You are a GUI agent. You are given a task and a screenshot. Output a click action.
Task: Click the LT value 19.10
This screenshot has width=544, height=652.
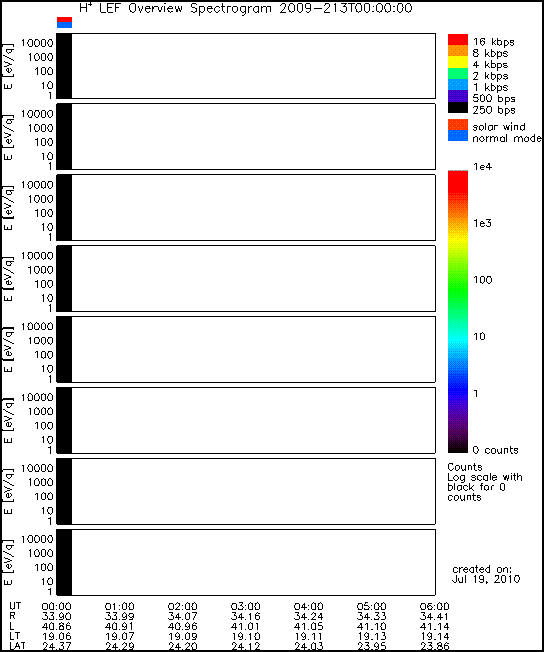(x=245, y=637)
